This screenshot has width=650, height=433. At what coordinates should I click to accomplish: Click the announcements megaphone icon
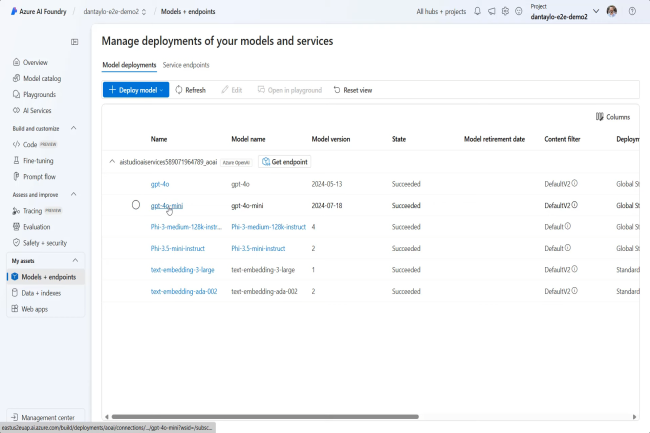coord(491,11)
